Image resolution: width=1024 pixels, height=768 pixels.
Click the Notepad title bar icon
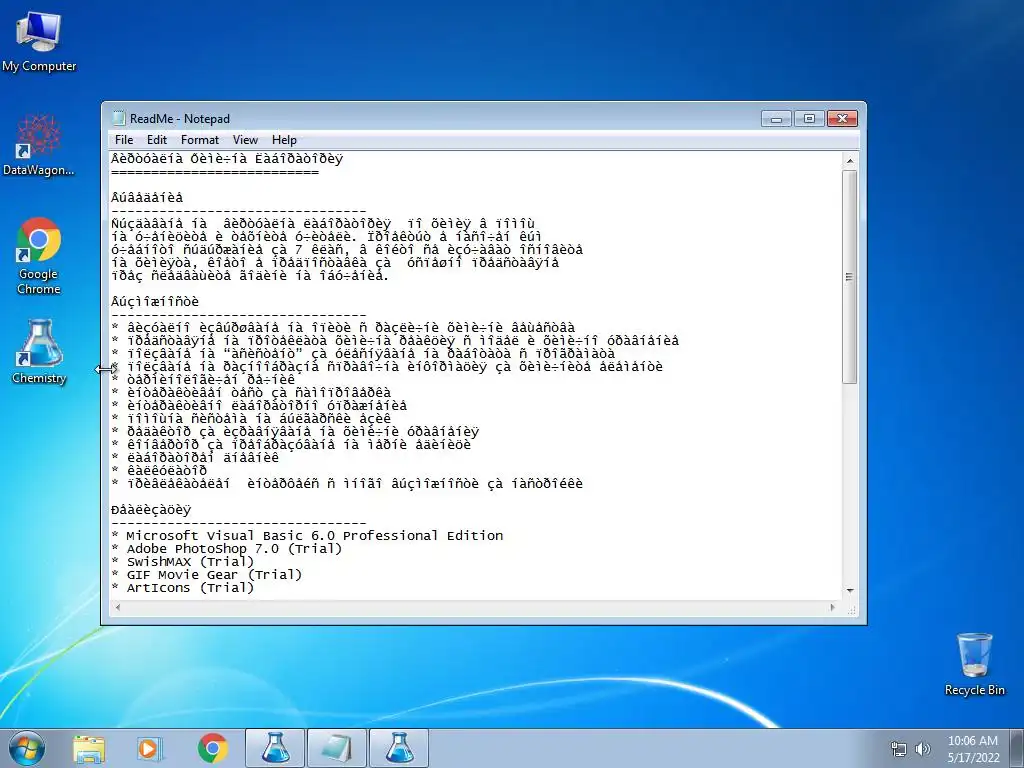pos(118,118)
